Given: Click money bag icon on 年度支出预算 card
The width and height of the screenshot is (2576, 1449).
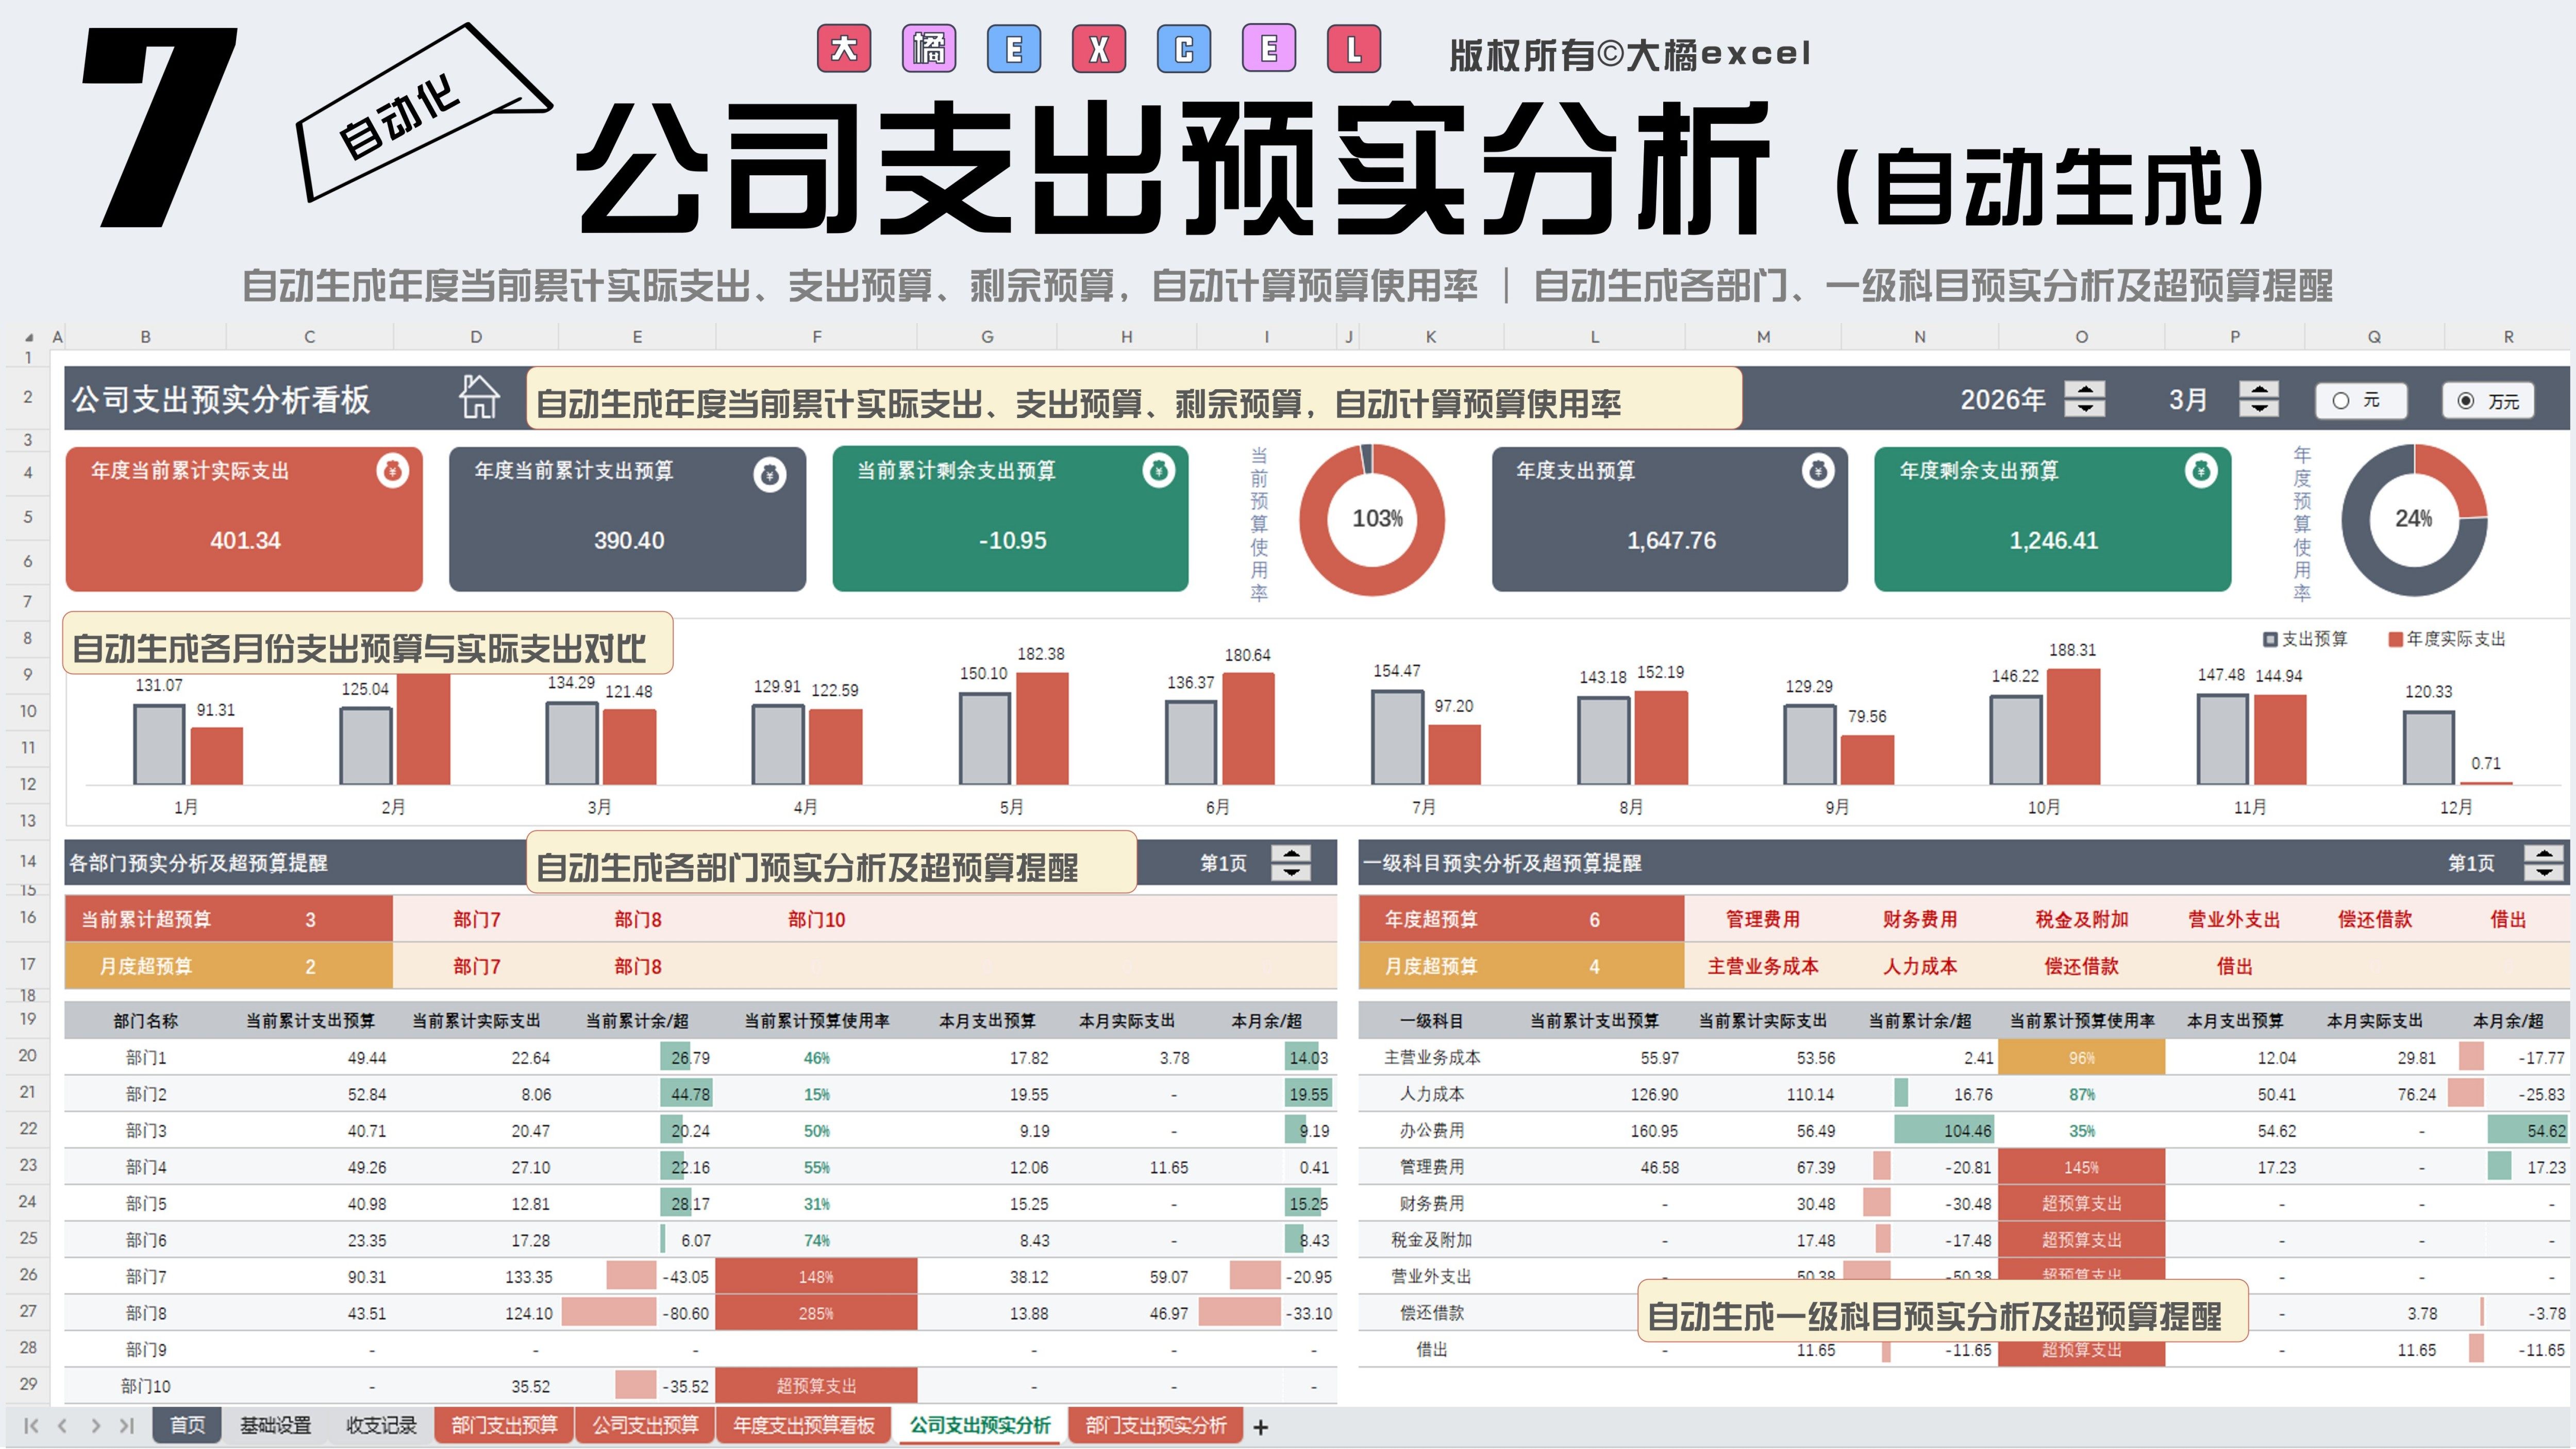Looking at the screenshot, I should coord(1818,470).
